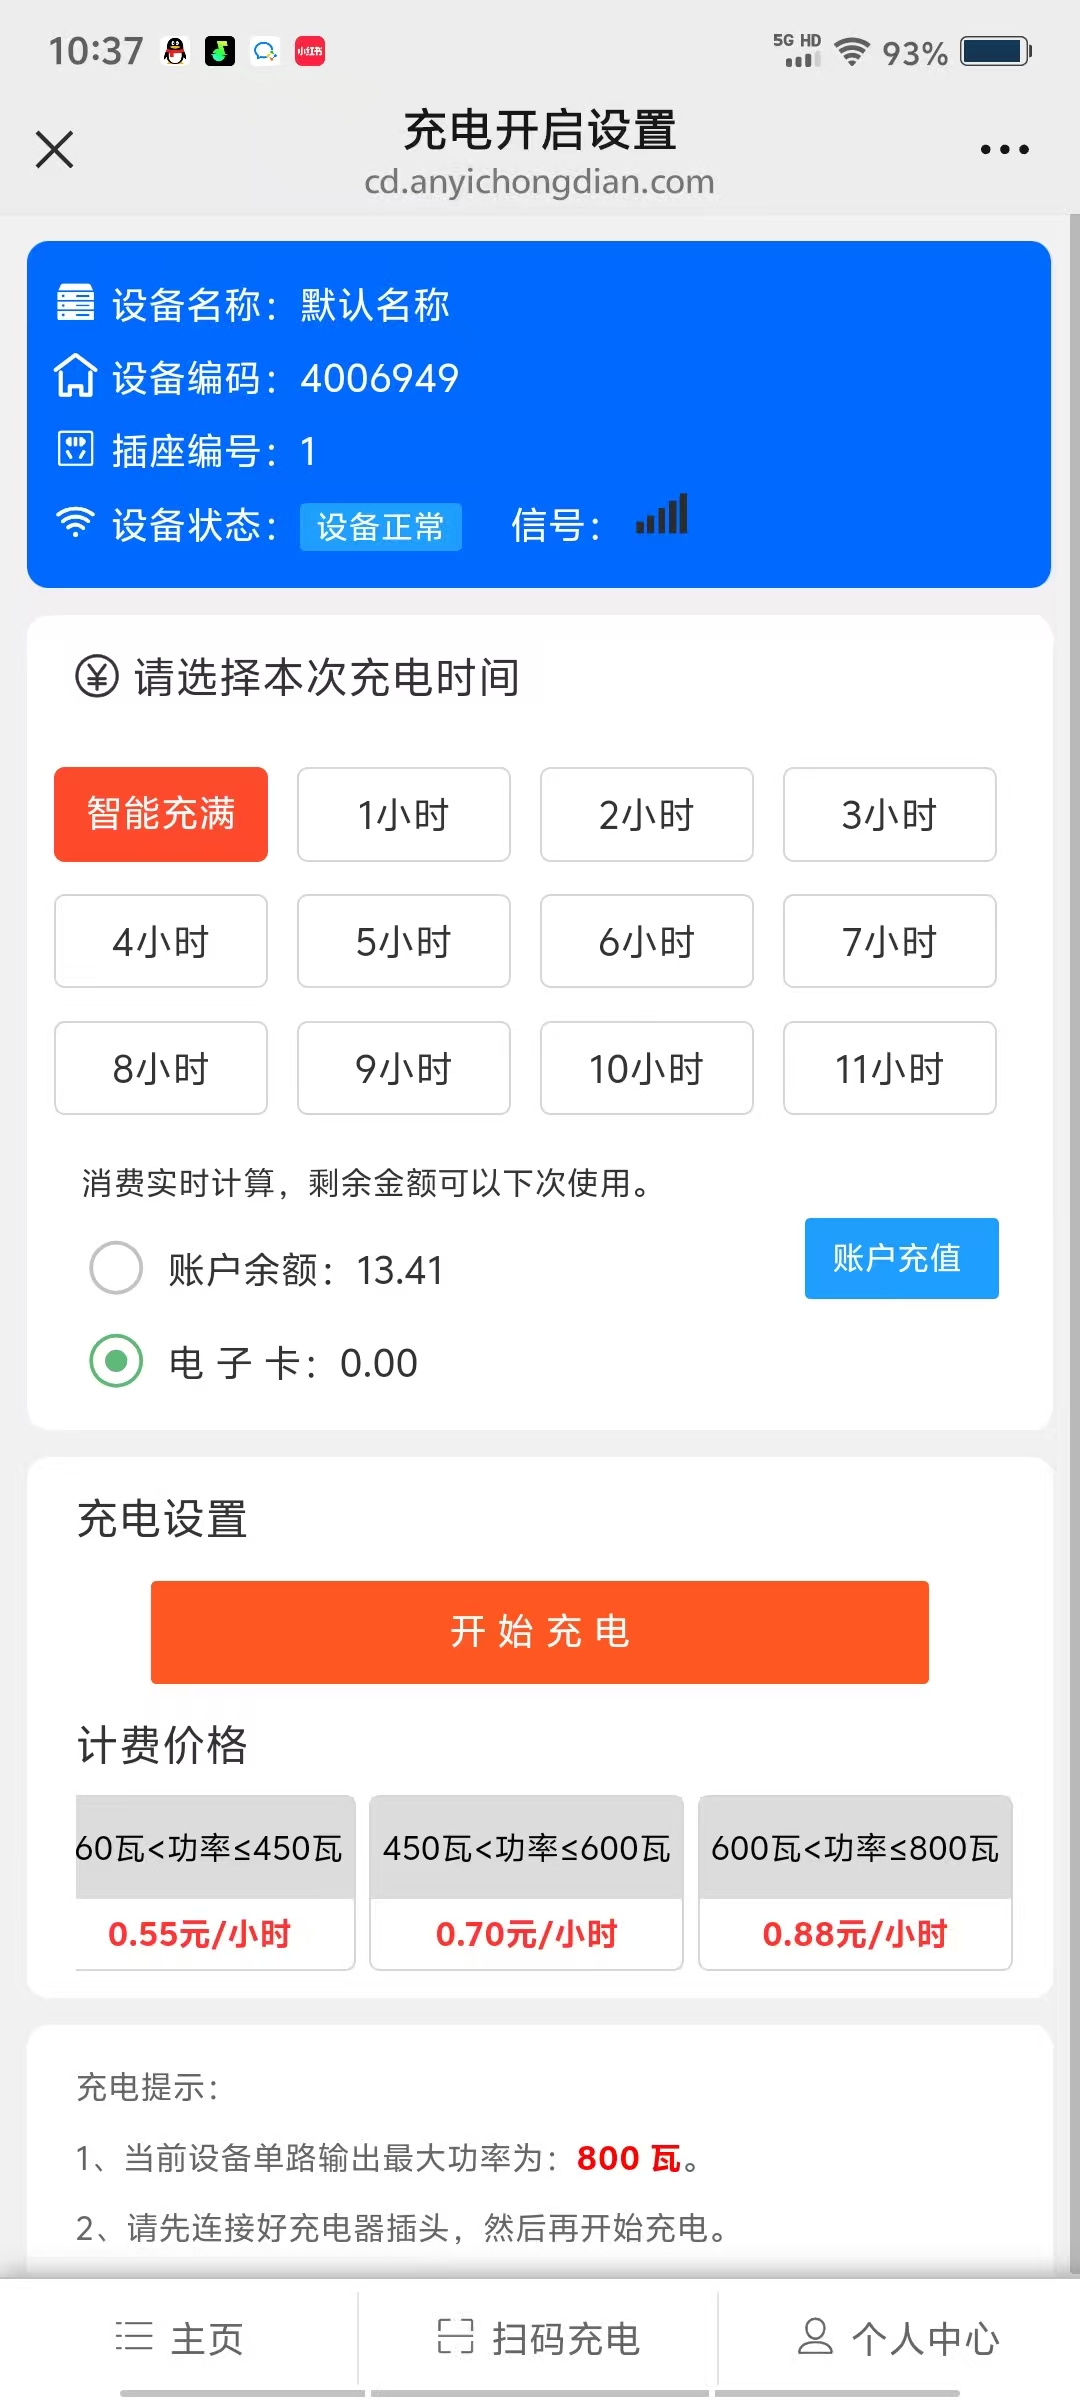Tap the socket number icon
Screen dimensions: 1080x2400
(x=75, y=450)
